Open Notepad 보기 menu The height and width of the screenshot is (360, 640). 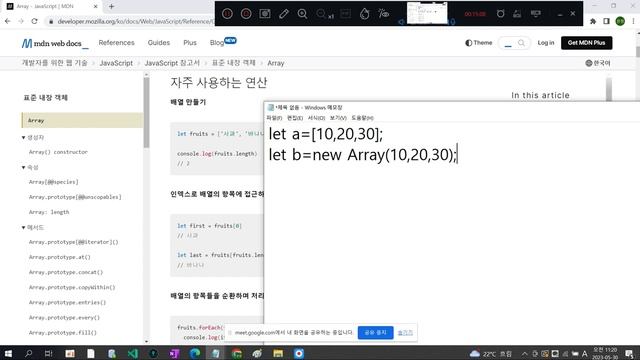pos(338,118)
